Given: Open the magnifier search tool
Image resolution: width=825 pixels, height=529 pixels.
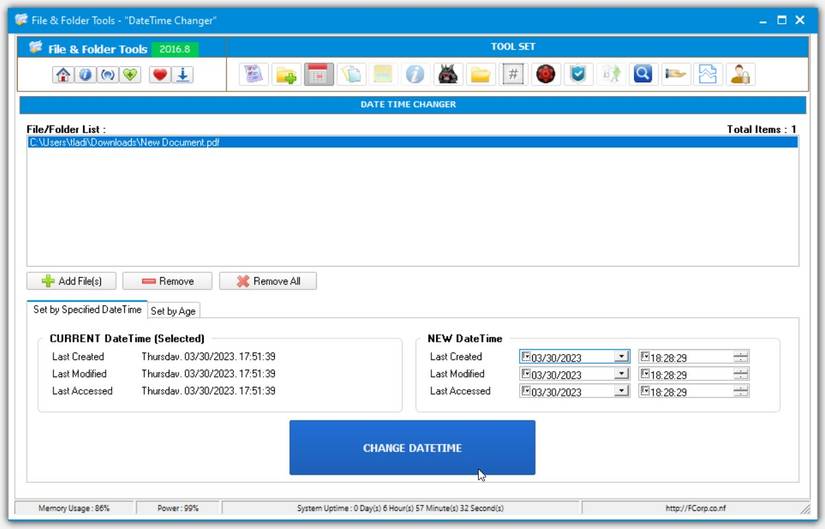Looking at the screenshot, I should (x=643, y=74).
